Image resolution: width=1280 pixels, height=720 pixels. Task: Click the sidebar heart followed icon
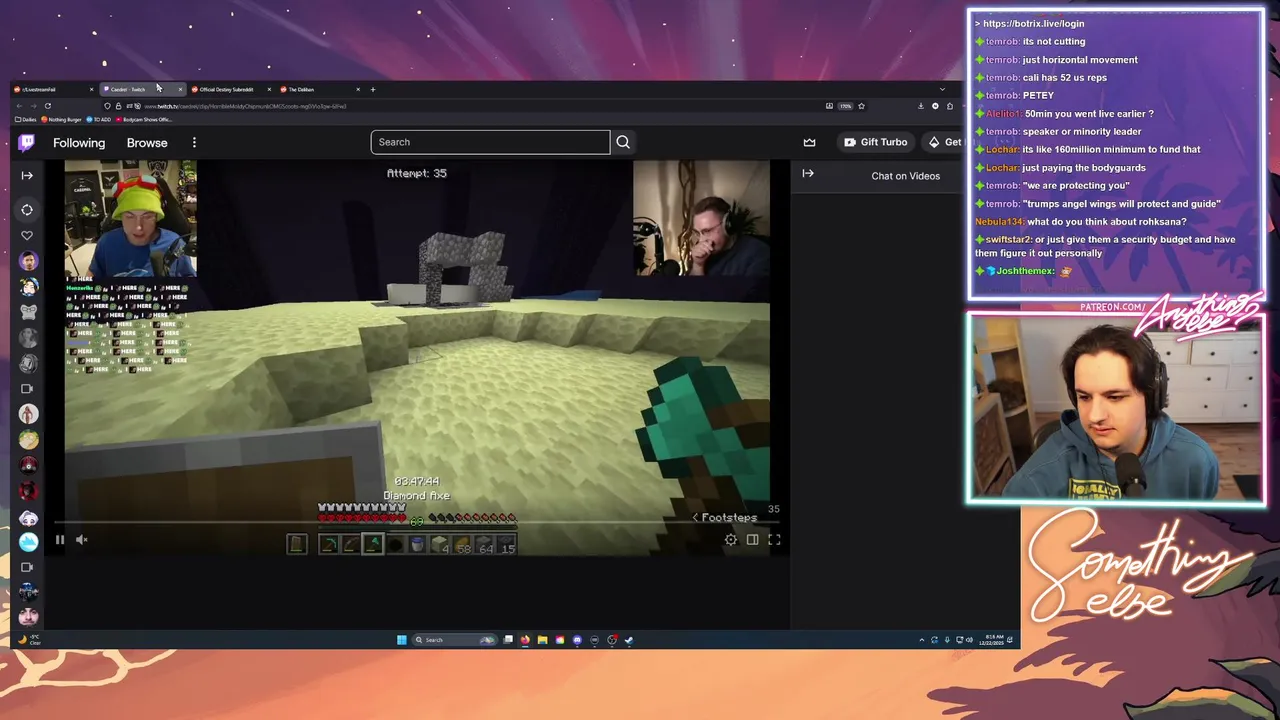pos(27,236)
